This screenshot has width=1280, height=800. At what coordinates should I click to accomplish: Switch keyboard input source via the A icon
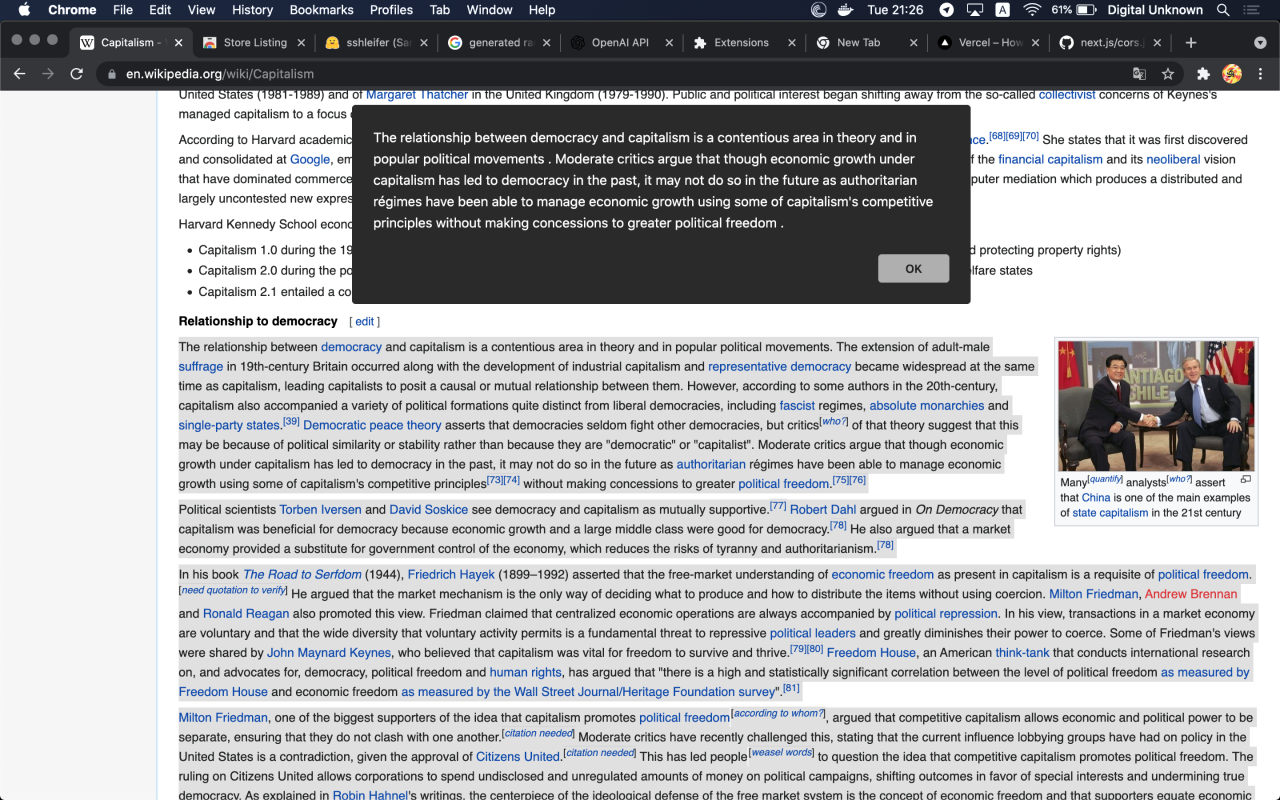pos(1003,10)
